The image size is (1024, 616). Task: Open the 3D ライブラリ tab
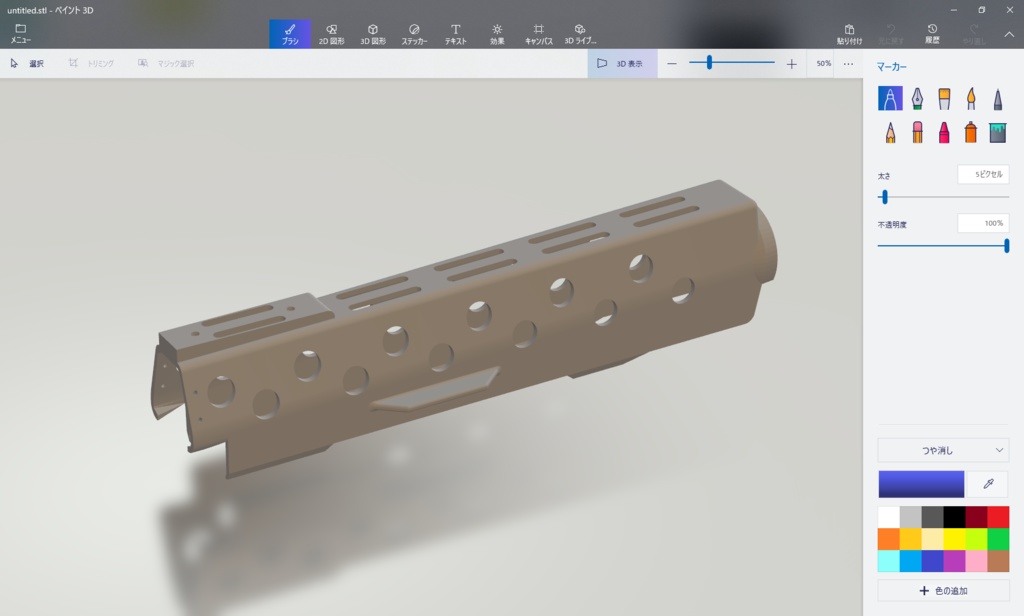pyautogui.click(x=580, y=33)
